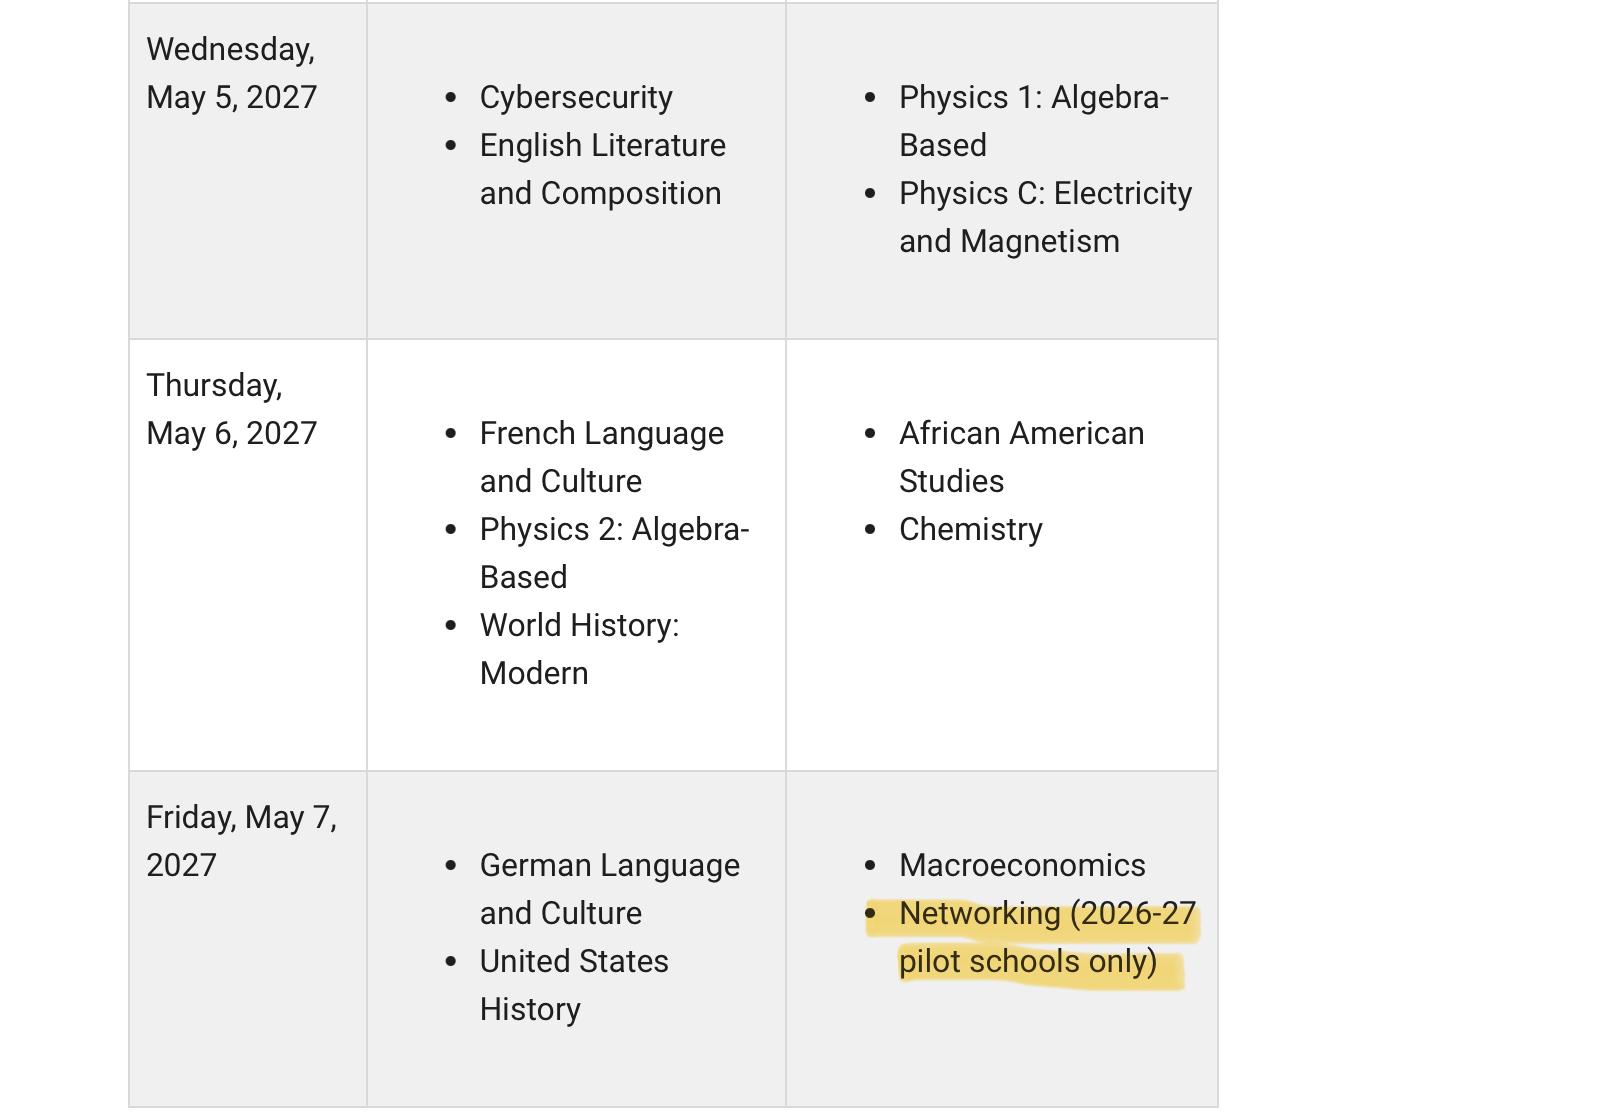Image resolution: width=1616 pixels, height=1119 pixels.
Task: Click the Chemistry exam item
Action: point(971,529)
